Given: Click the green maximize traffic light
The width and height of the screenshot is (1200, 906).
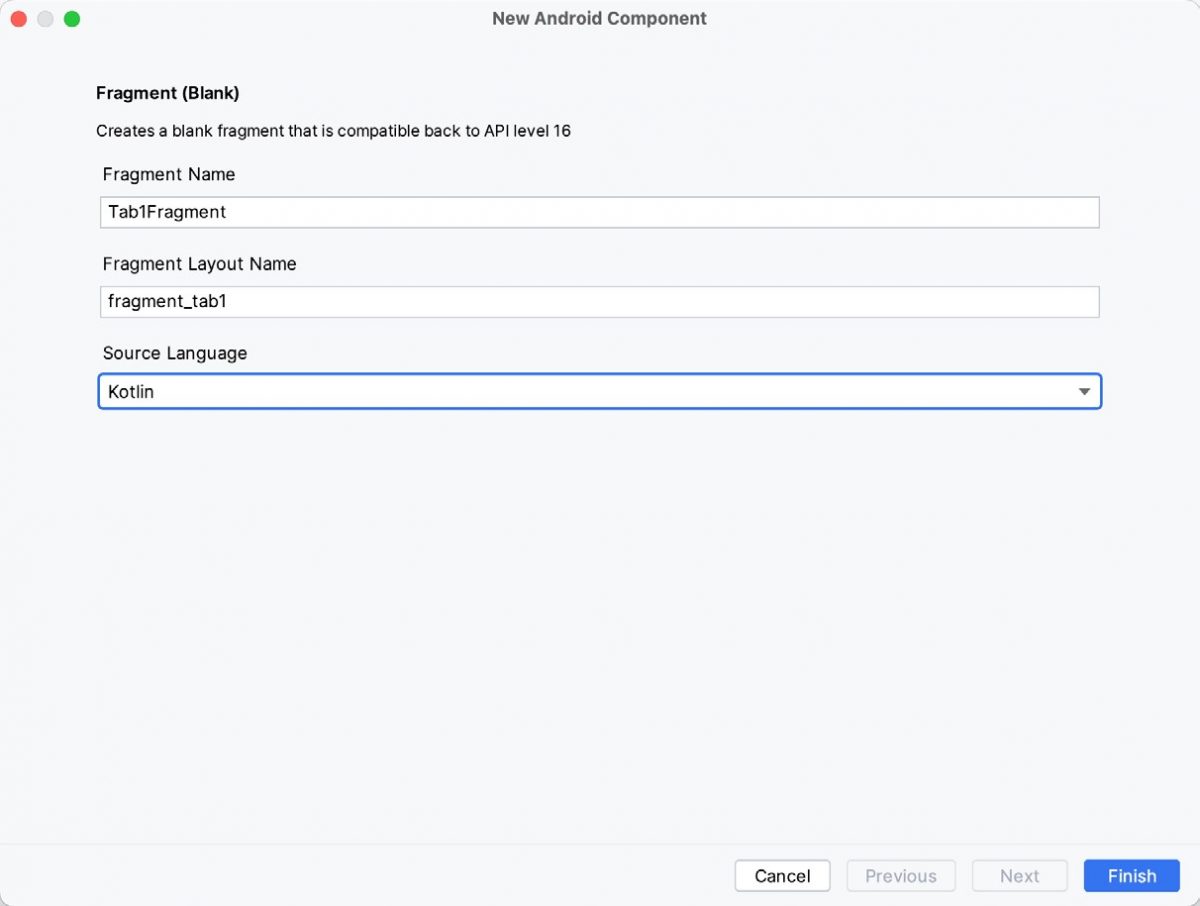Looking at the screenshot, I should 71,18.
